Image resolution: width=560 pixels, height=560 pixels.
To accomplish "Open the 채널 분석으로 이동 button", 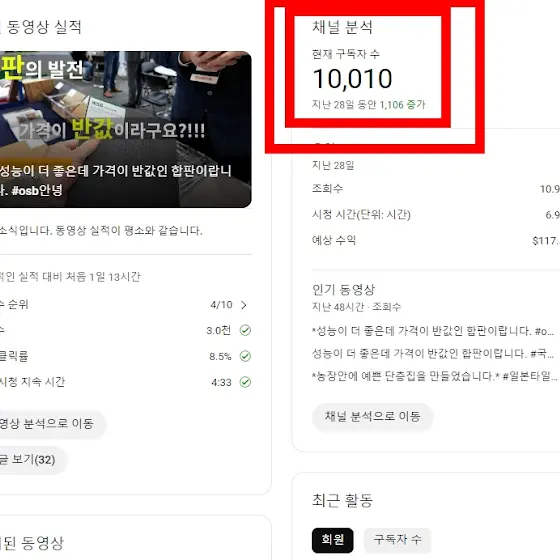I will 372,416.
